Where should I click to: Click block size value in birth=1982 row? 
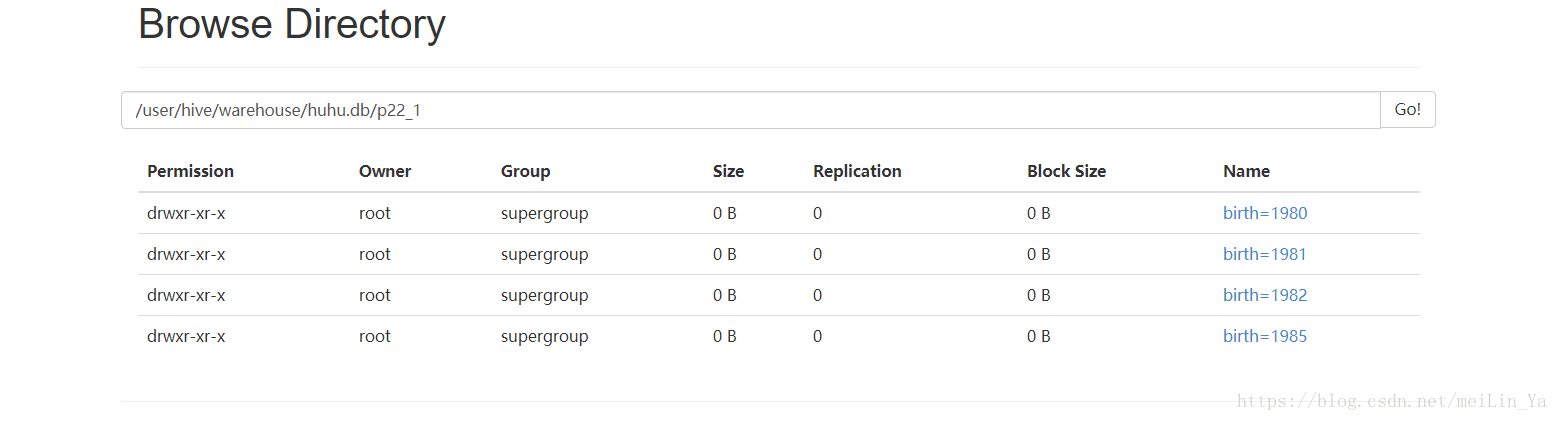tap(1039, 295)
